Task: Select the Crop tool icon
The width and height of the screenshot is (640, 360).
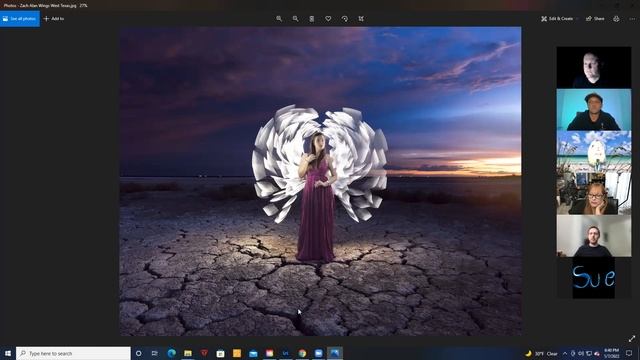Action: click(x=361, y=19)
